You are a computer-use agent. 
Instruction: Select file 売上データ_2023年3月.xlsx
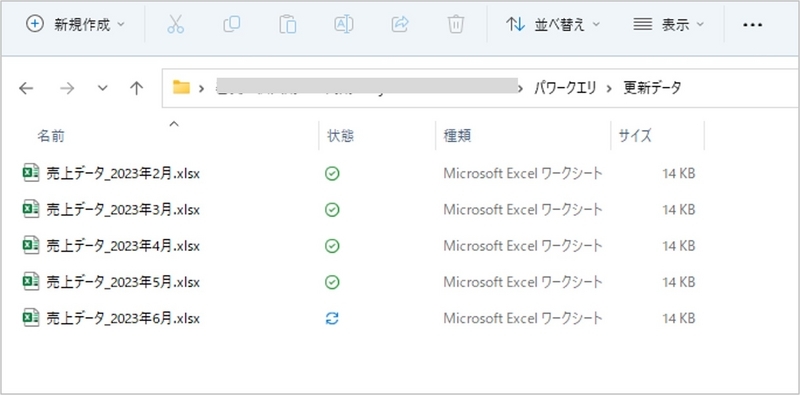click(123, 210)
